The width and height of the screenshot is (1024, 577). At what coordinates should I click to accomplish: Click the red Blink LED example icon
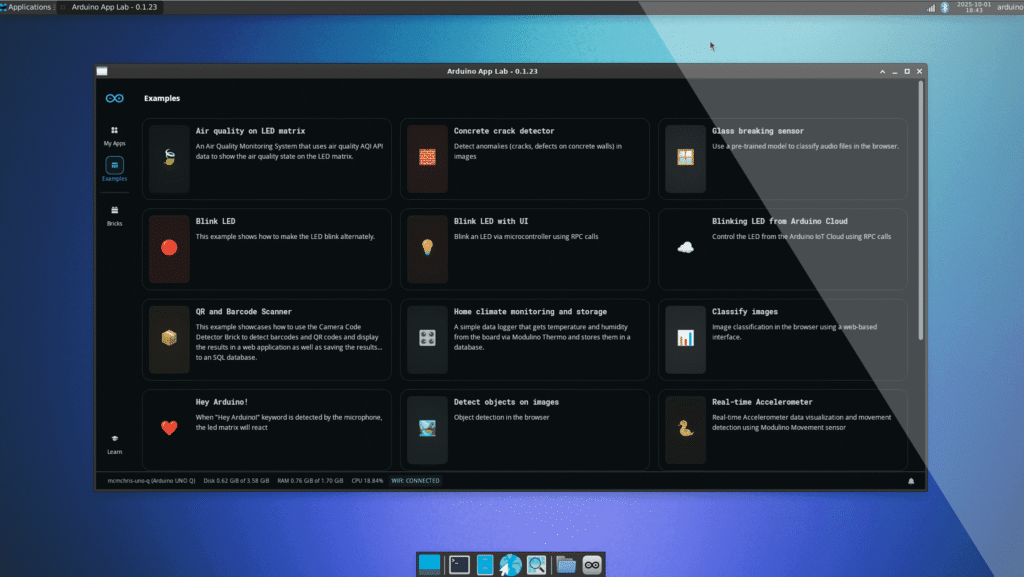pos(169,248)
